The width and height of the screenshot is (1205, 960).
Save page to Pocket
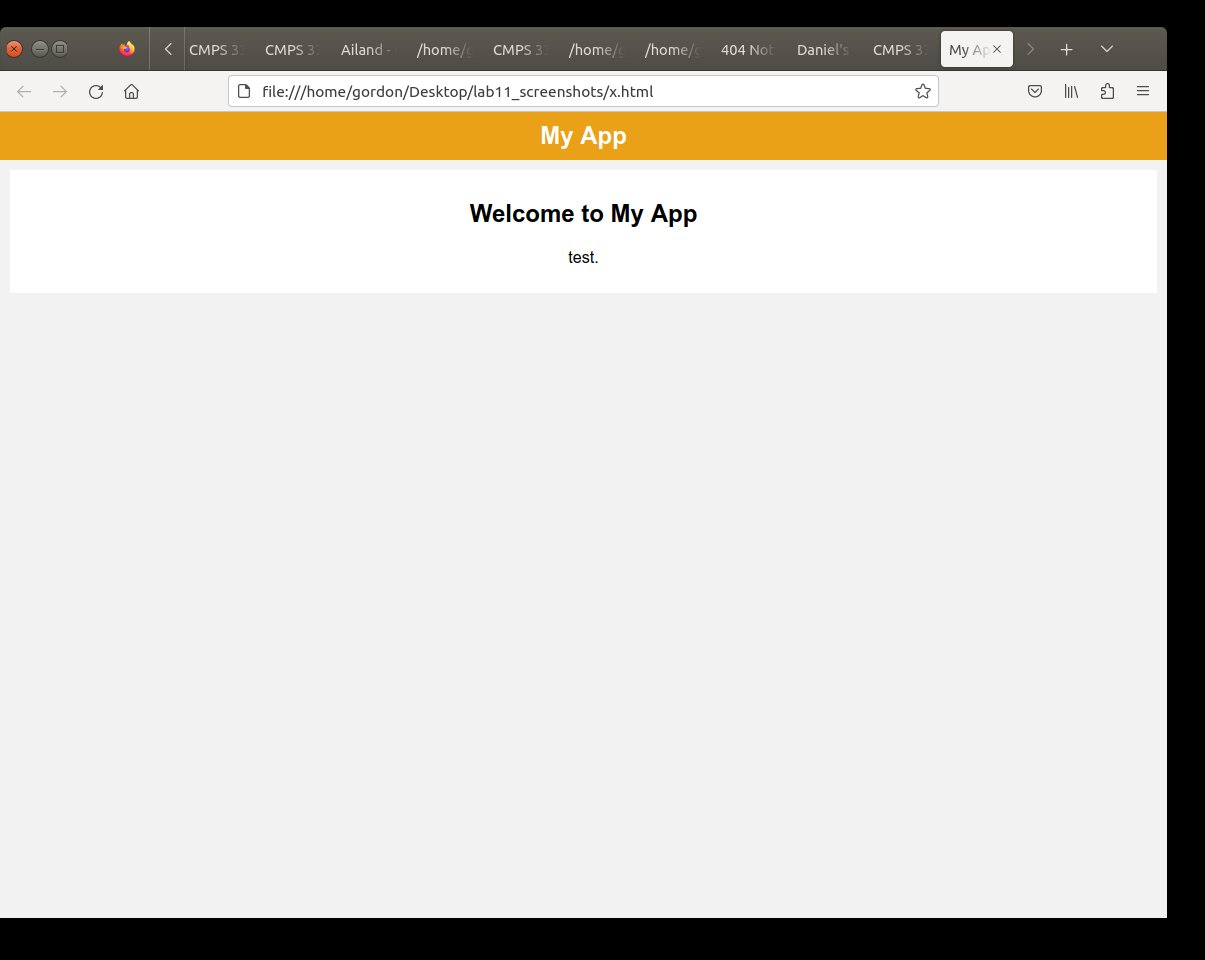(1035, 92)
